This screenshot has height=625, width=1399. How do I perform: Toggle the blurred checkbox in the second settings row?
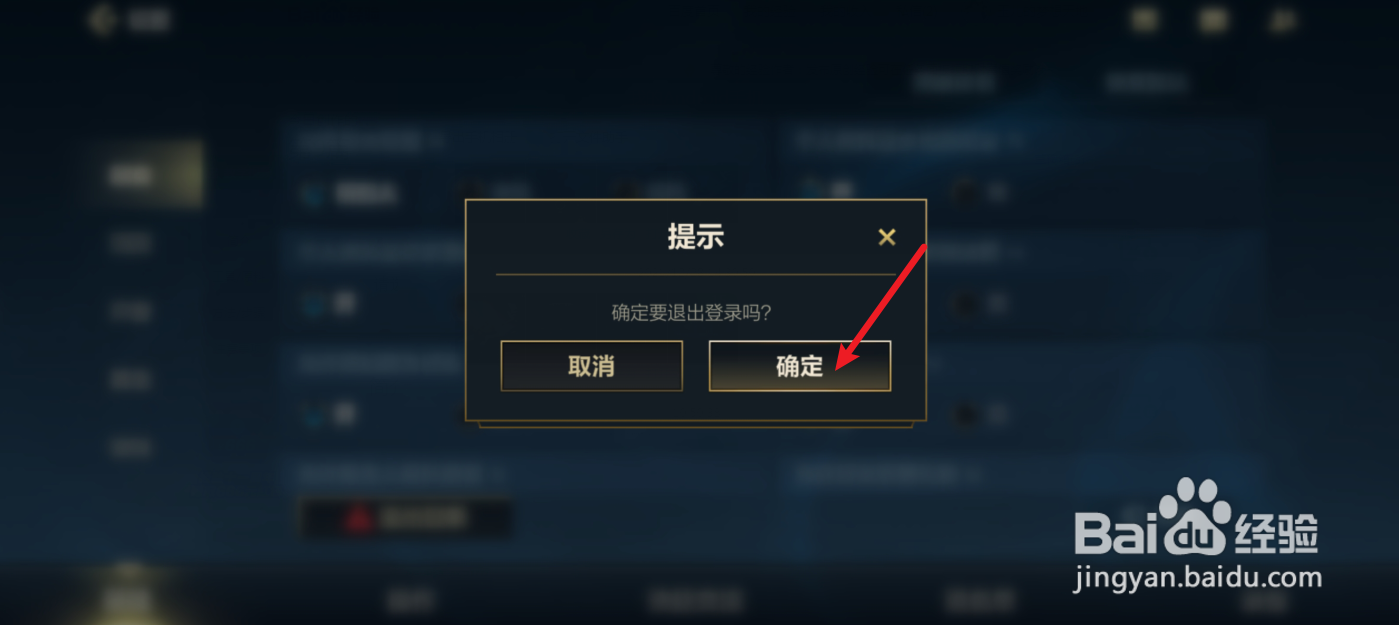(x=314, y=302)
